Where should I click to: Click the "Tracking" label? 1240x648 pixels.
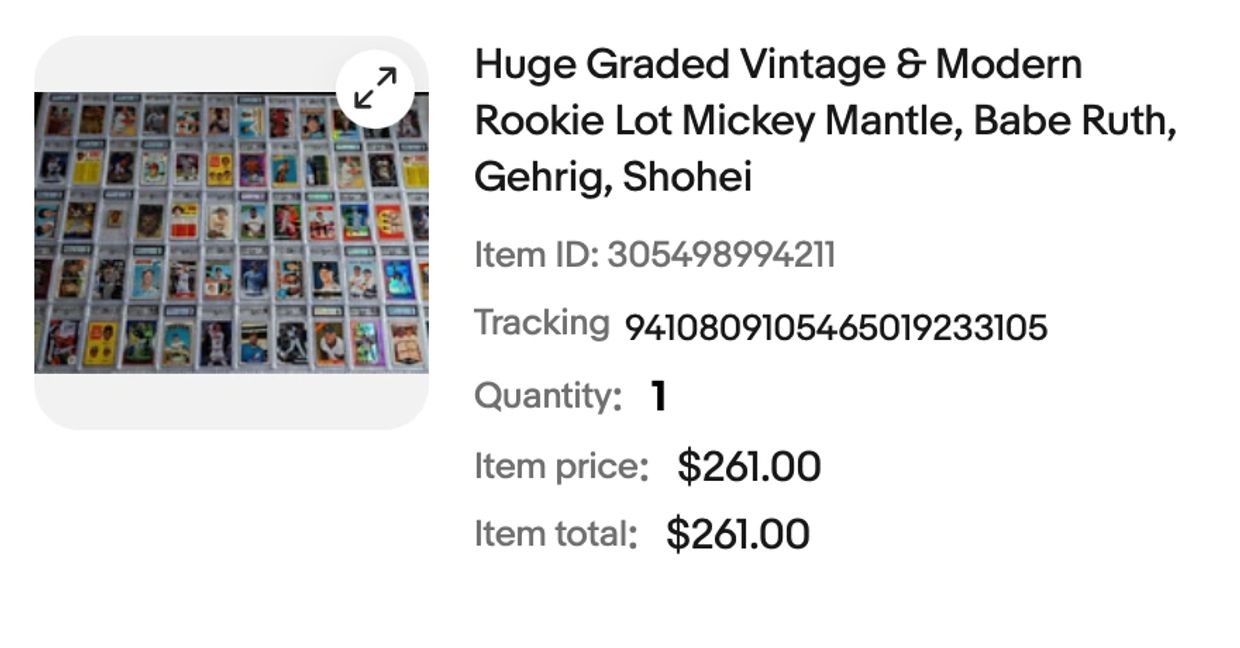541,324
